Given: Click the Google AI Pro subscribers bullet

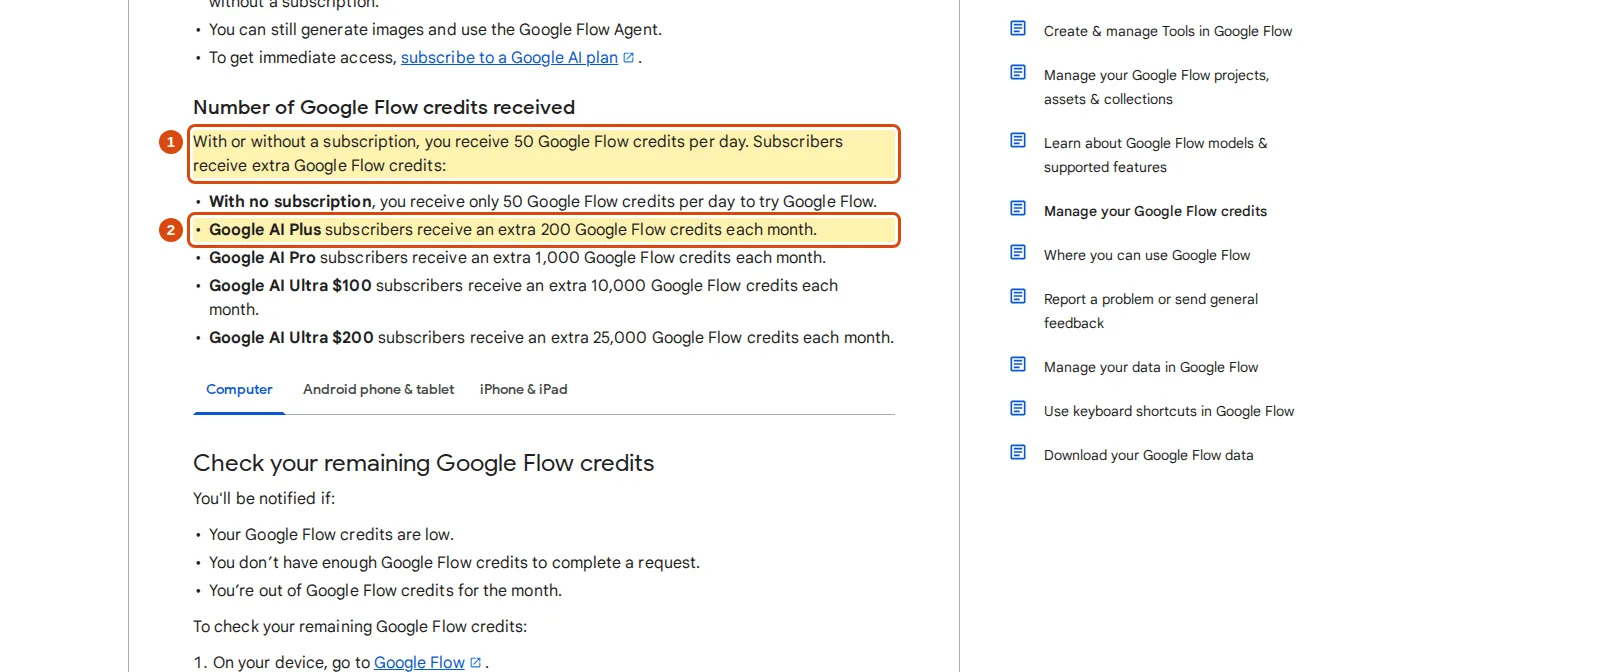Looking at the screenshot, I should pyautogui.click(x=517, y=258).
